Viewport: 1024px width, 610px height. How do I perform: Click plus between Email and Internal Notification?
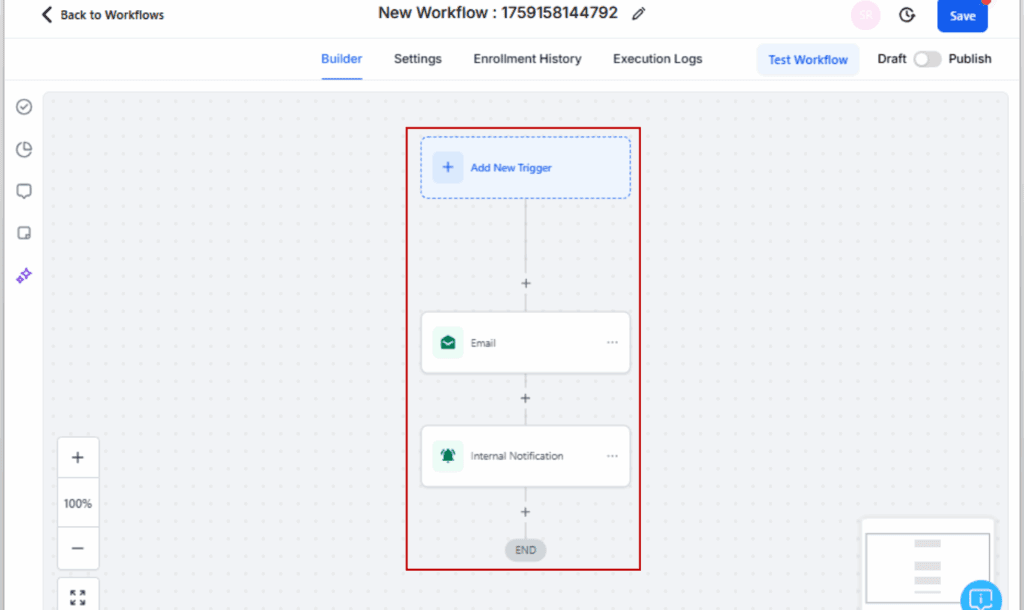pyautogui.click(x=526, y=398)
